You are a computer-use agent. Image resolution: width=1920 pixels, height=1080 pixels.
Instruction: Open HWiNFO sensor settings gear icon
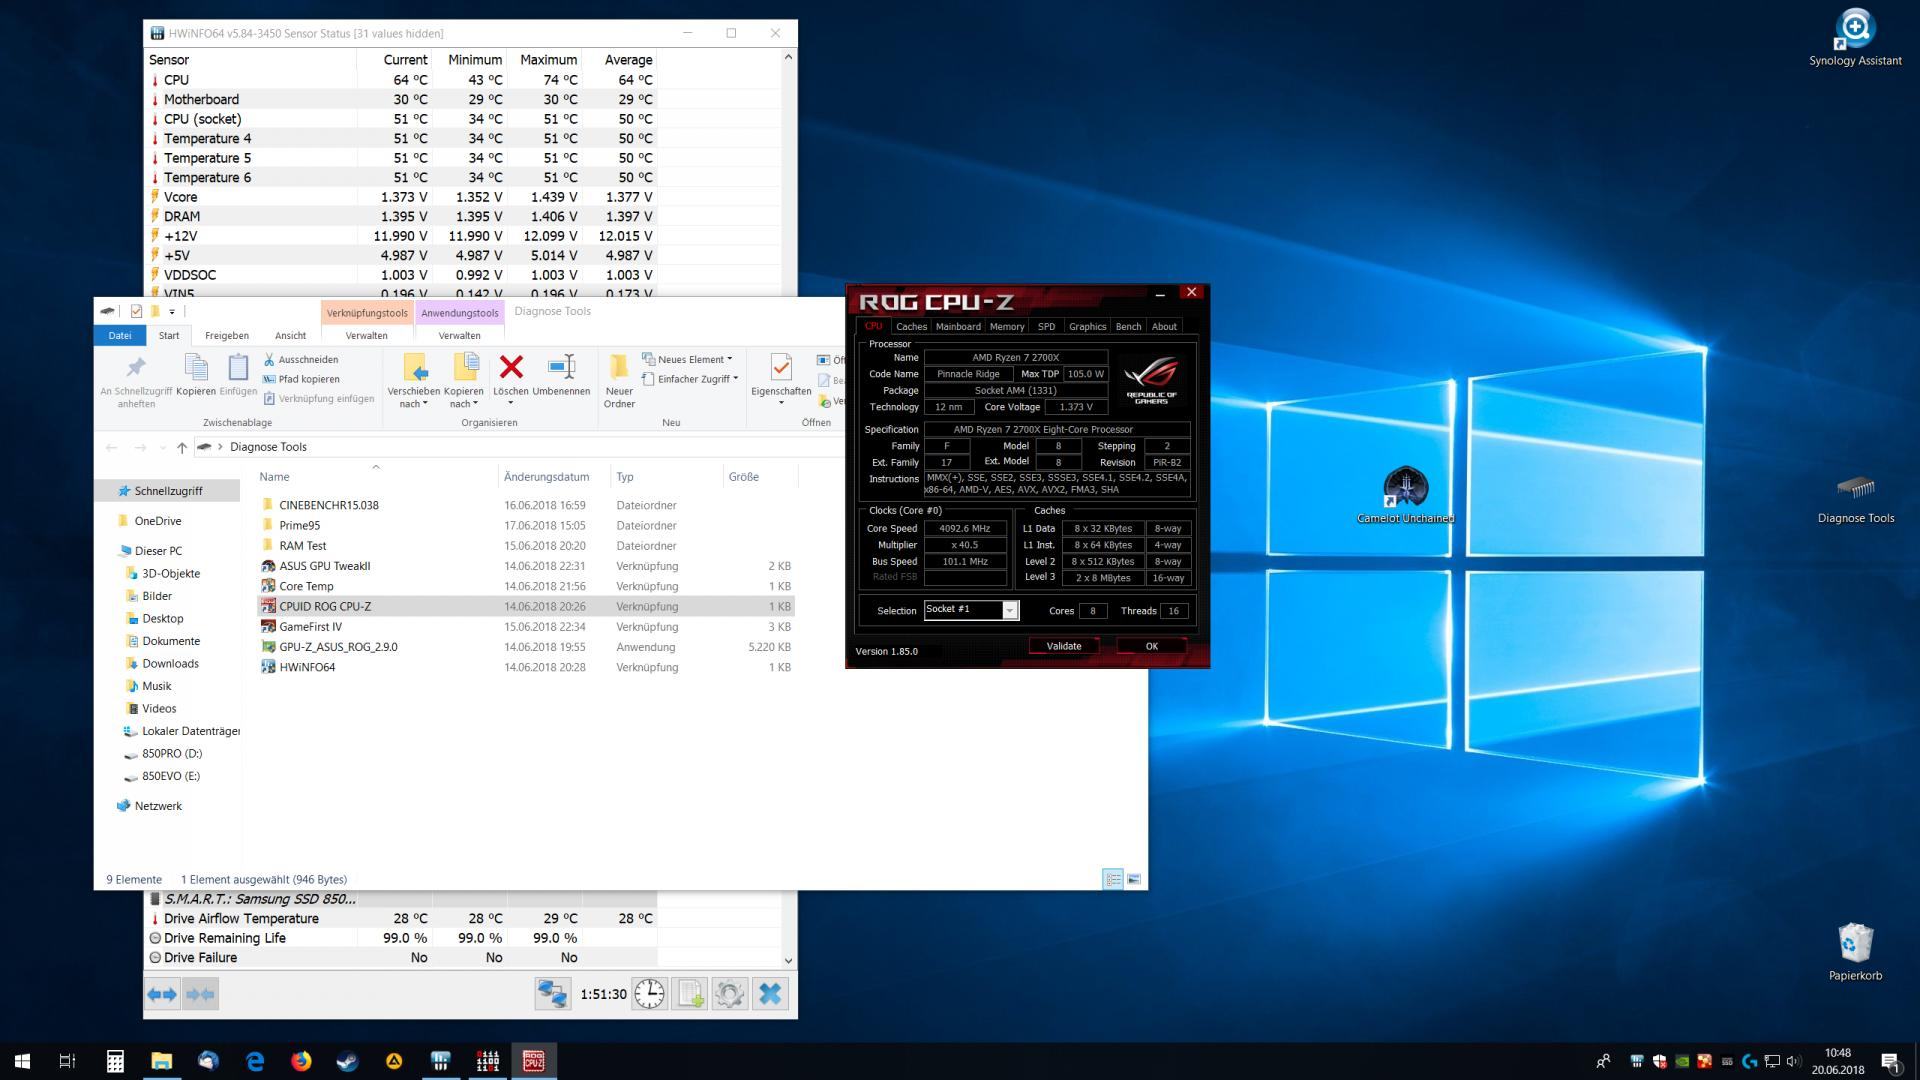pyautogui.click(x=730, y=994)
